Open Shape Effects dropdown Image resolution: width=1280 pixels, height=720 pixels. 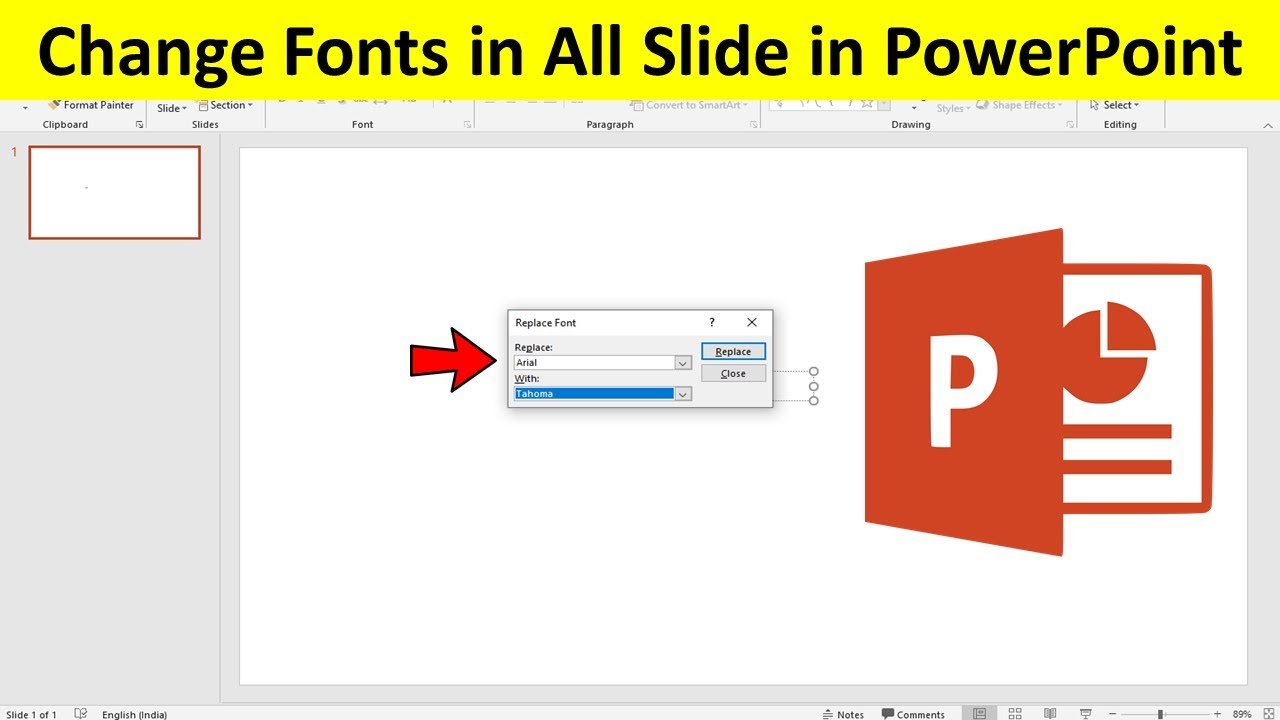click(x=1020, y=105)
